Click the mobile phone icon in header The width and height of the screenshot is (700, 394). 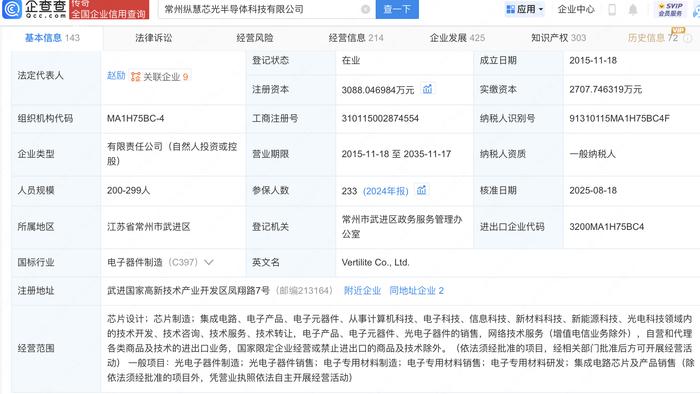612,9
